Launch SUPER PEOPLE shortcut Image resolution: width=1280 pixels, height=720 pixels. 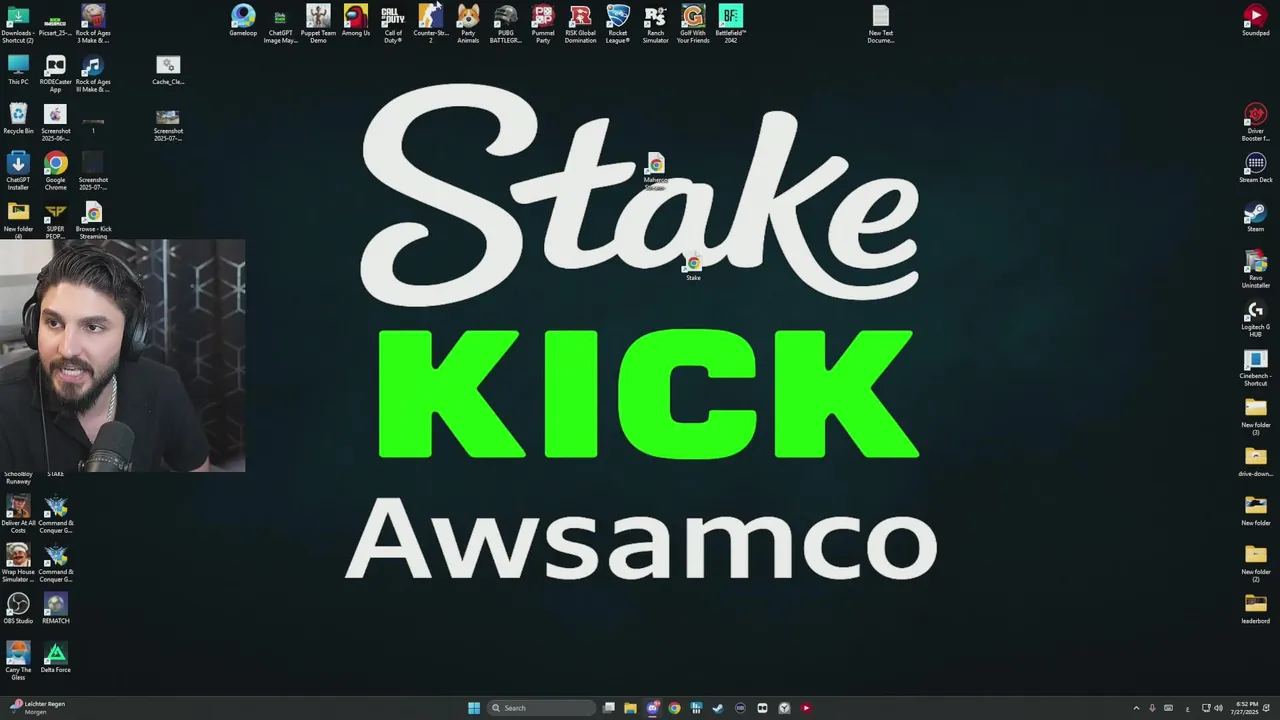point(55,220)
